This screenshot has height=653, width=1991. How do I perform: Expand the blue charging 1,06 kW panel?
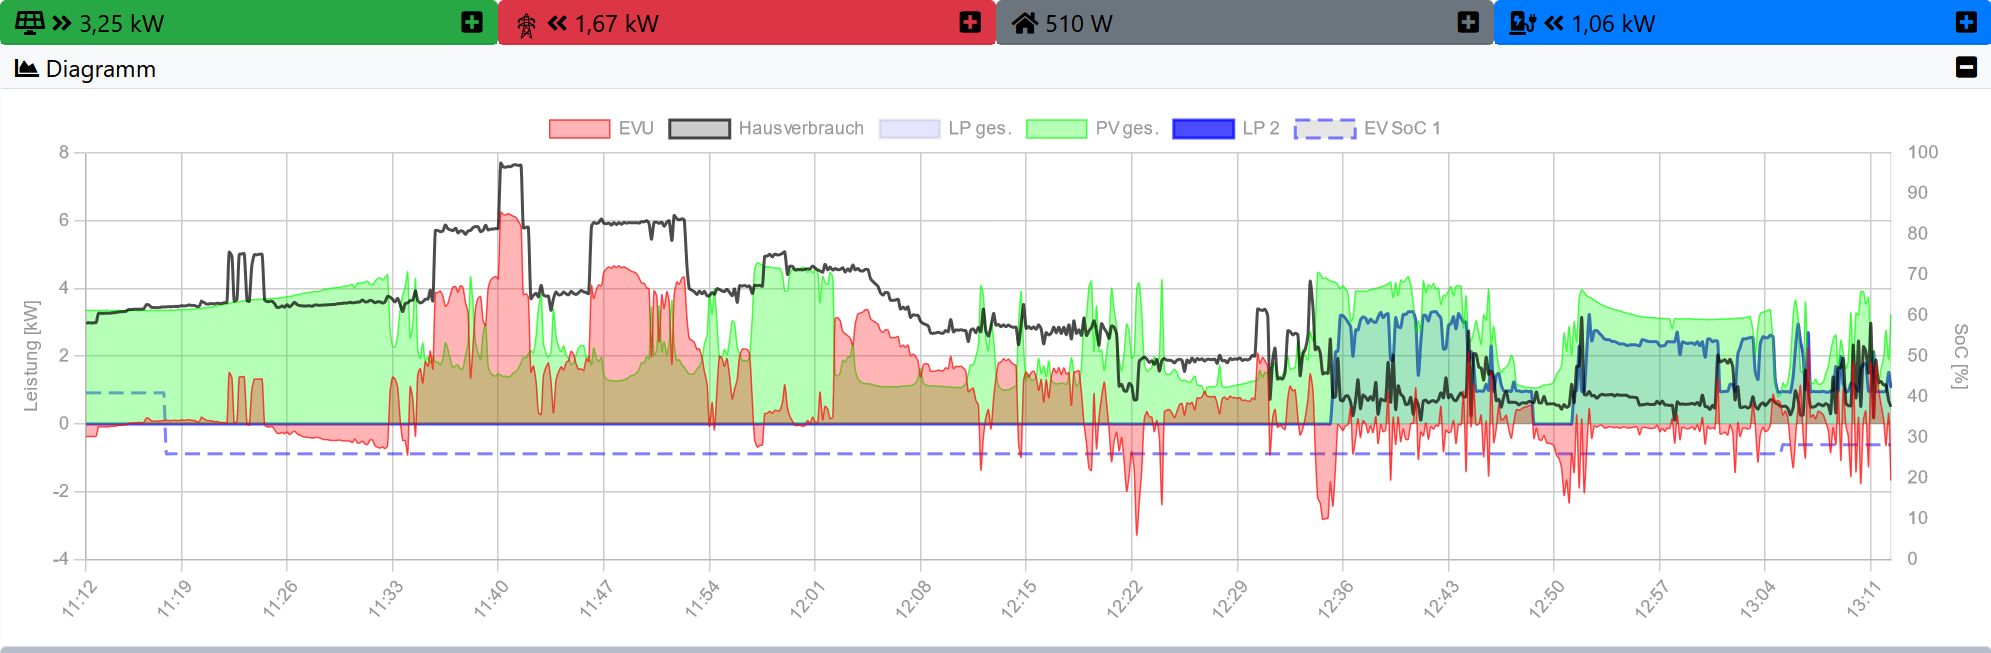1966,22
